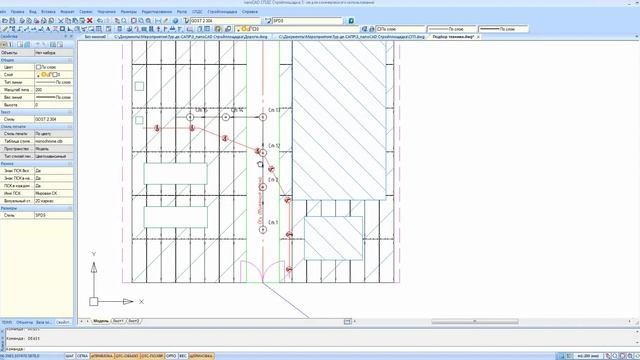640x360 pixels.
Task: Click the layout tabs scroll-left arrow
Action: pyautogui.click(x=81, y=322)
